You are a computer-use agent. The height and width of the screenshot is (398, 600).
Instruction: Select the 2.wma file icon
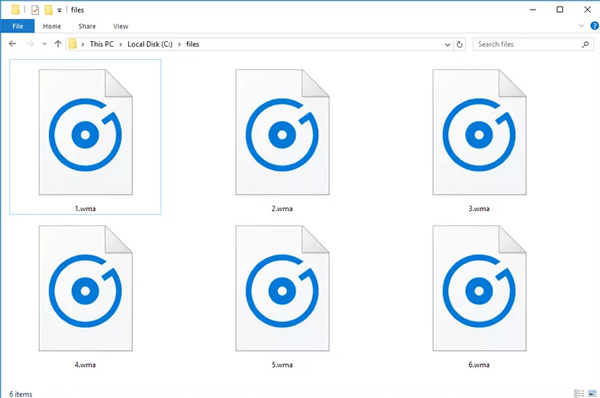point(282,132)
